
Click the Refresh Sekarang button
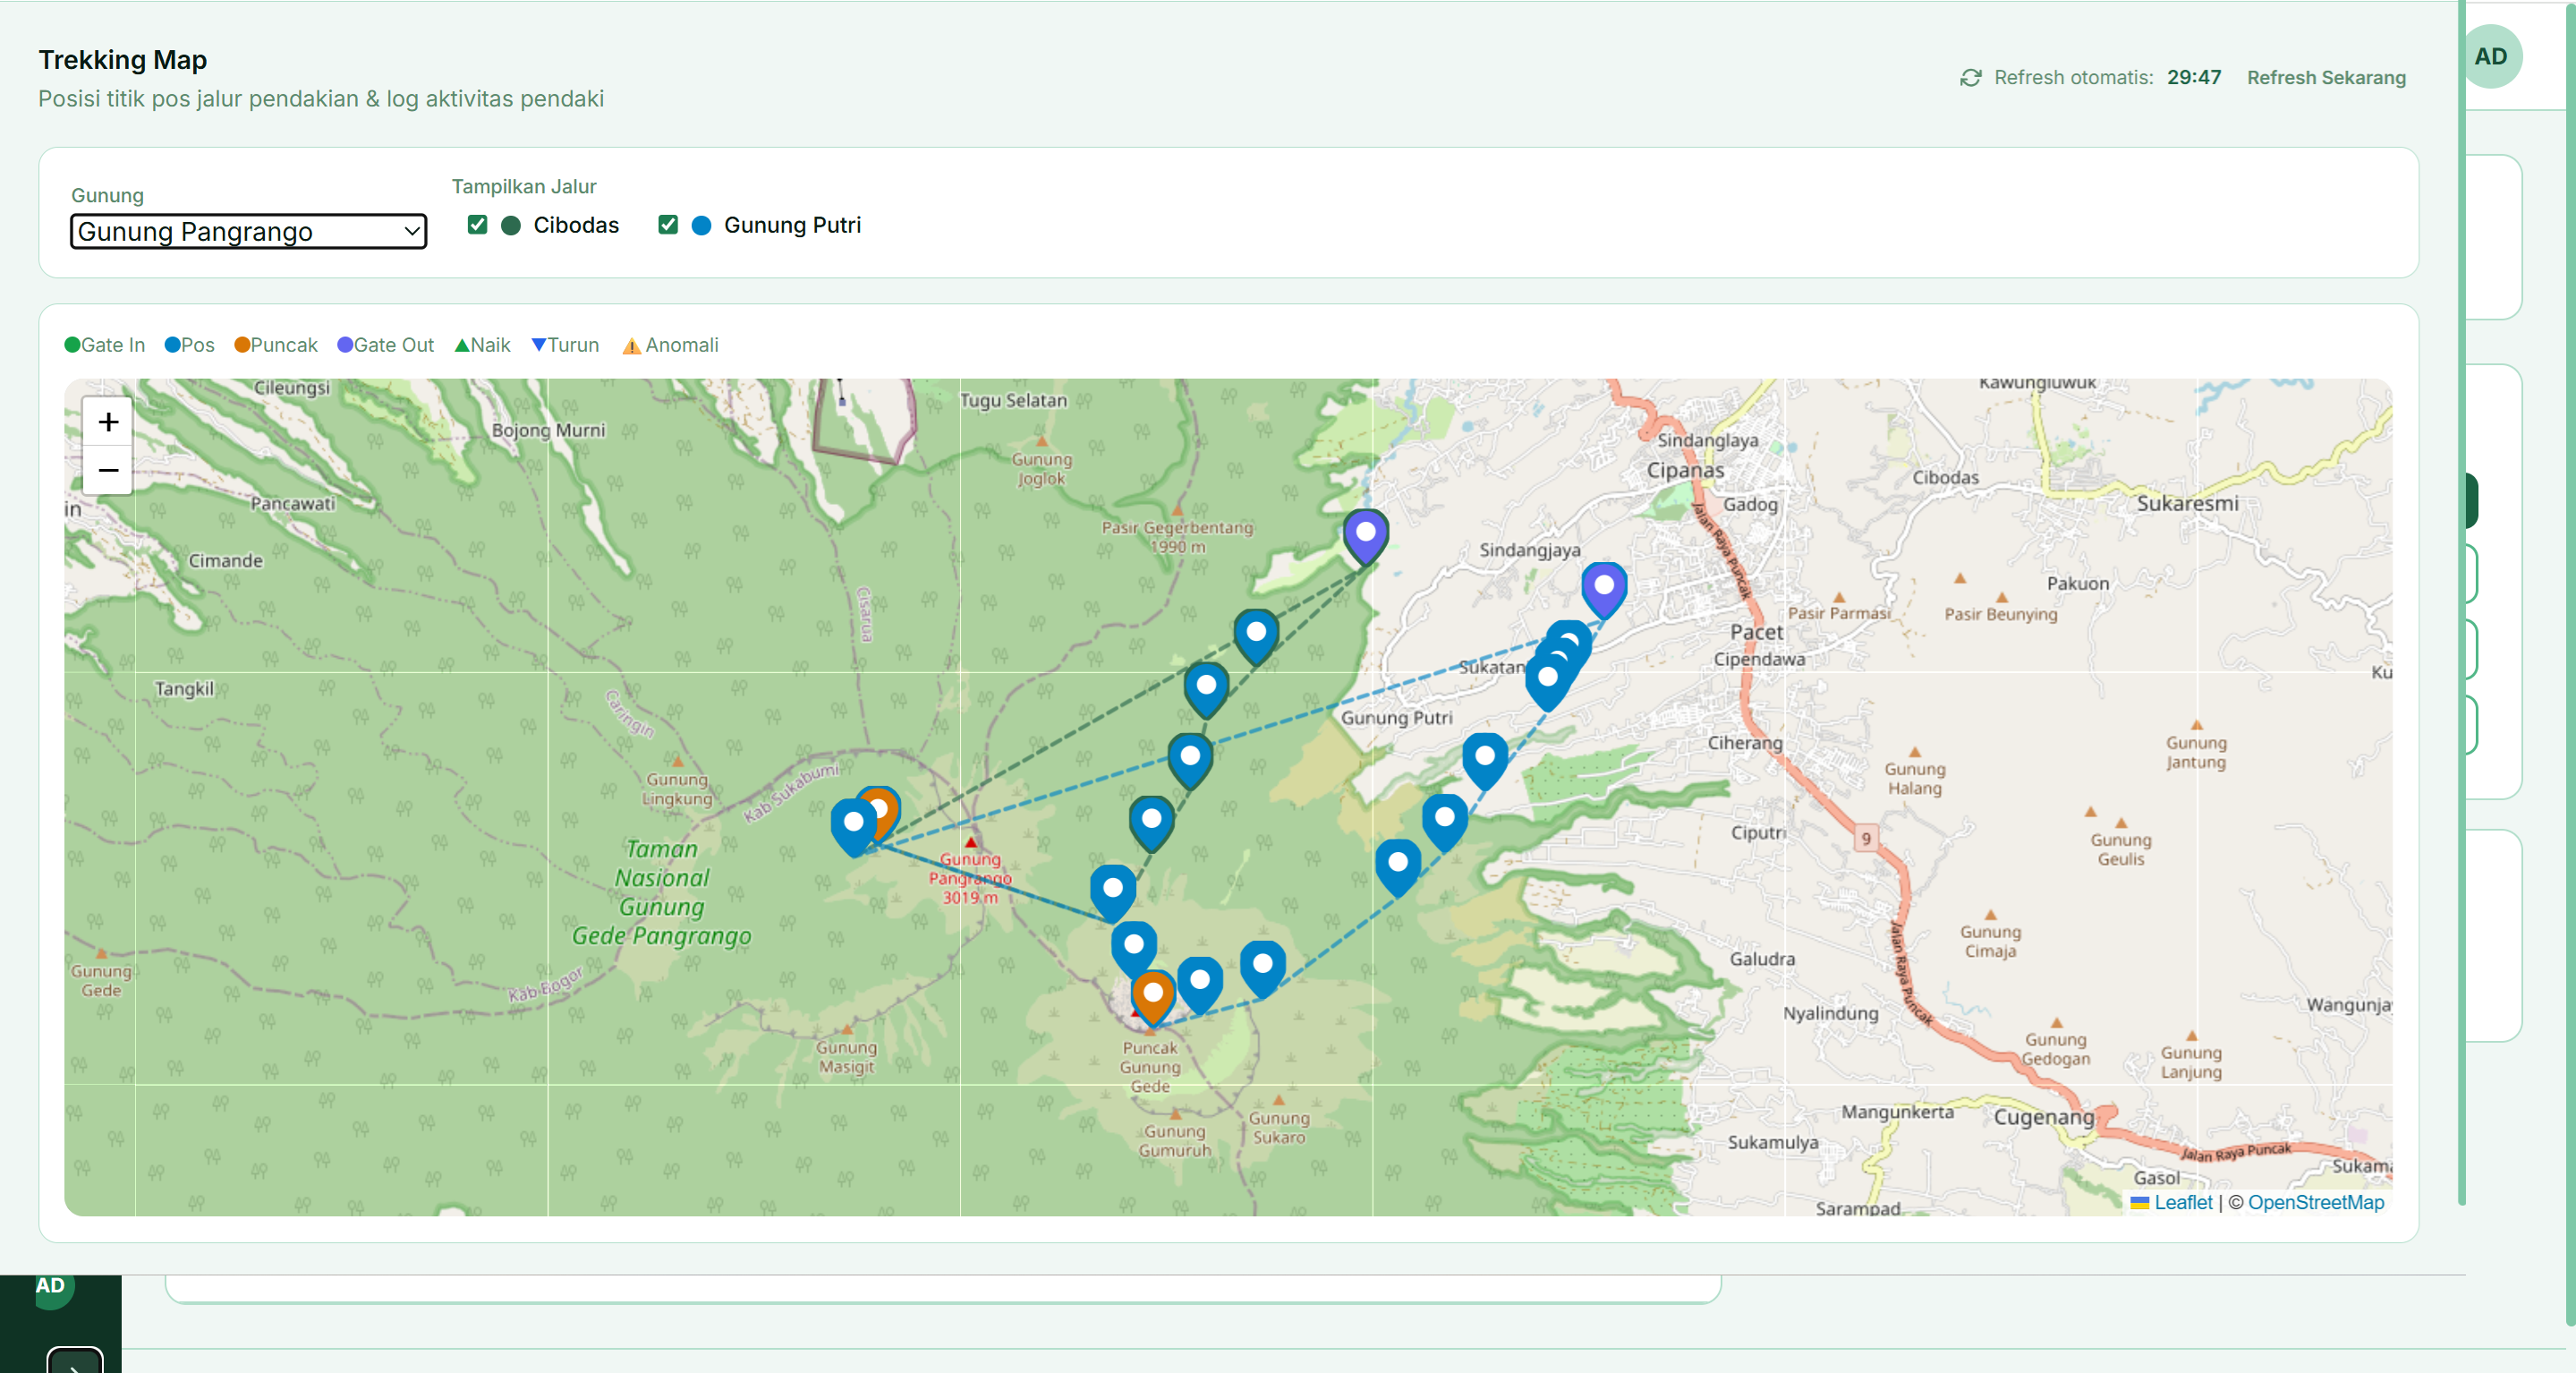(2326, 77)
